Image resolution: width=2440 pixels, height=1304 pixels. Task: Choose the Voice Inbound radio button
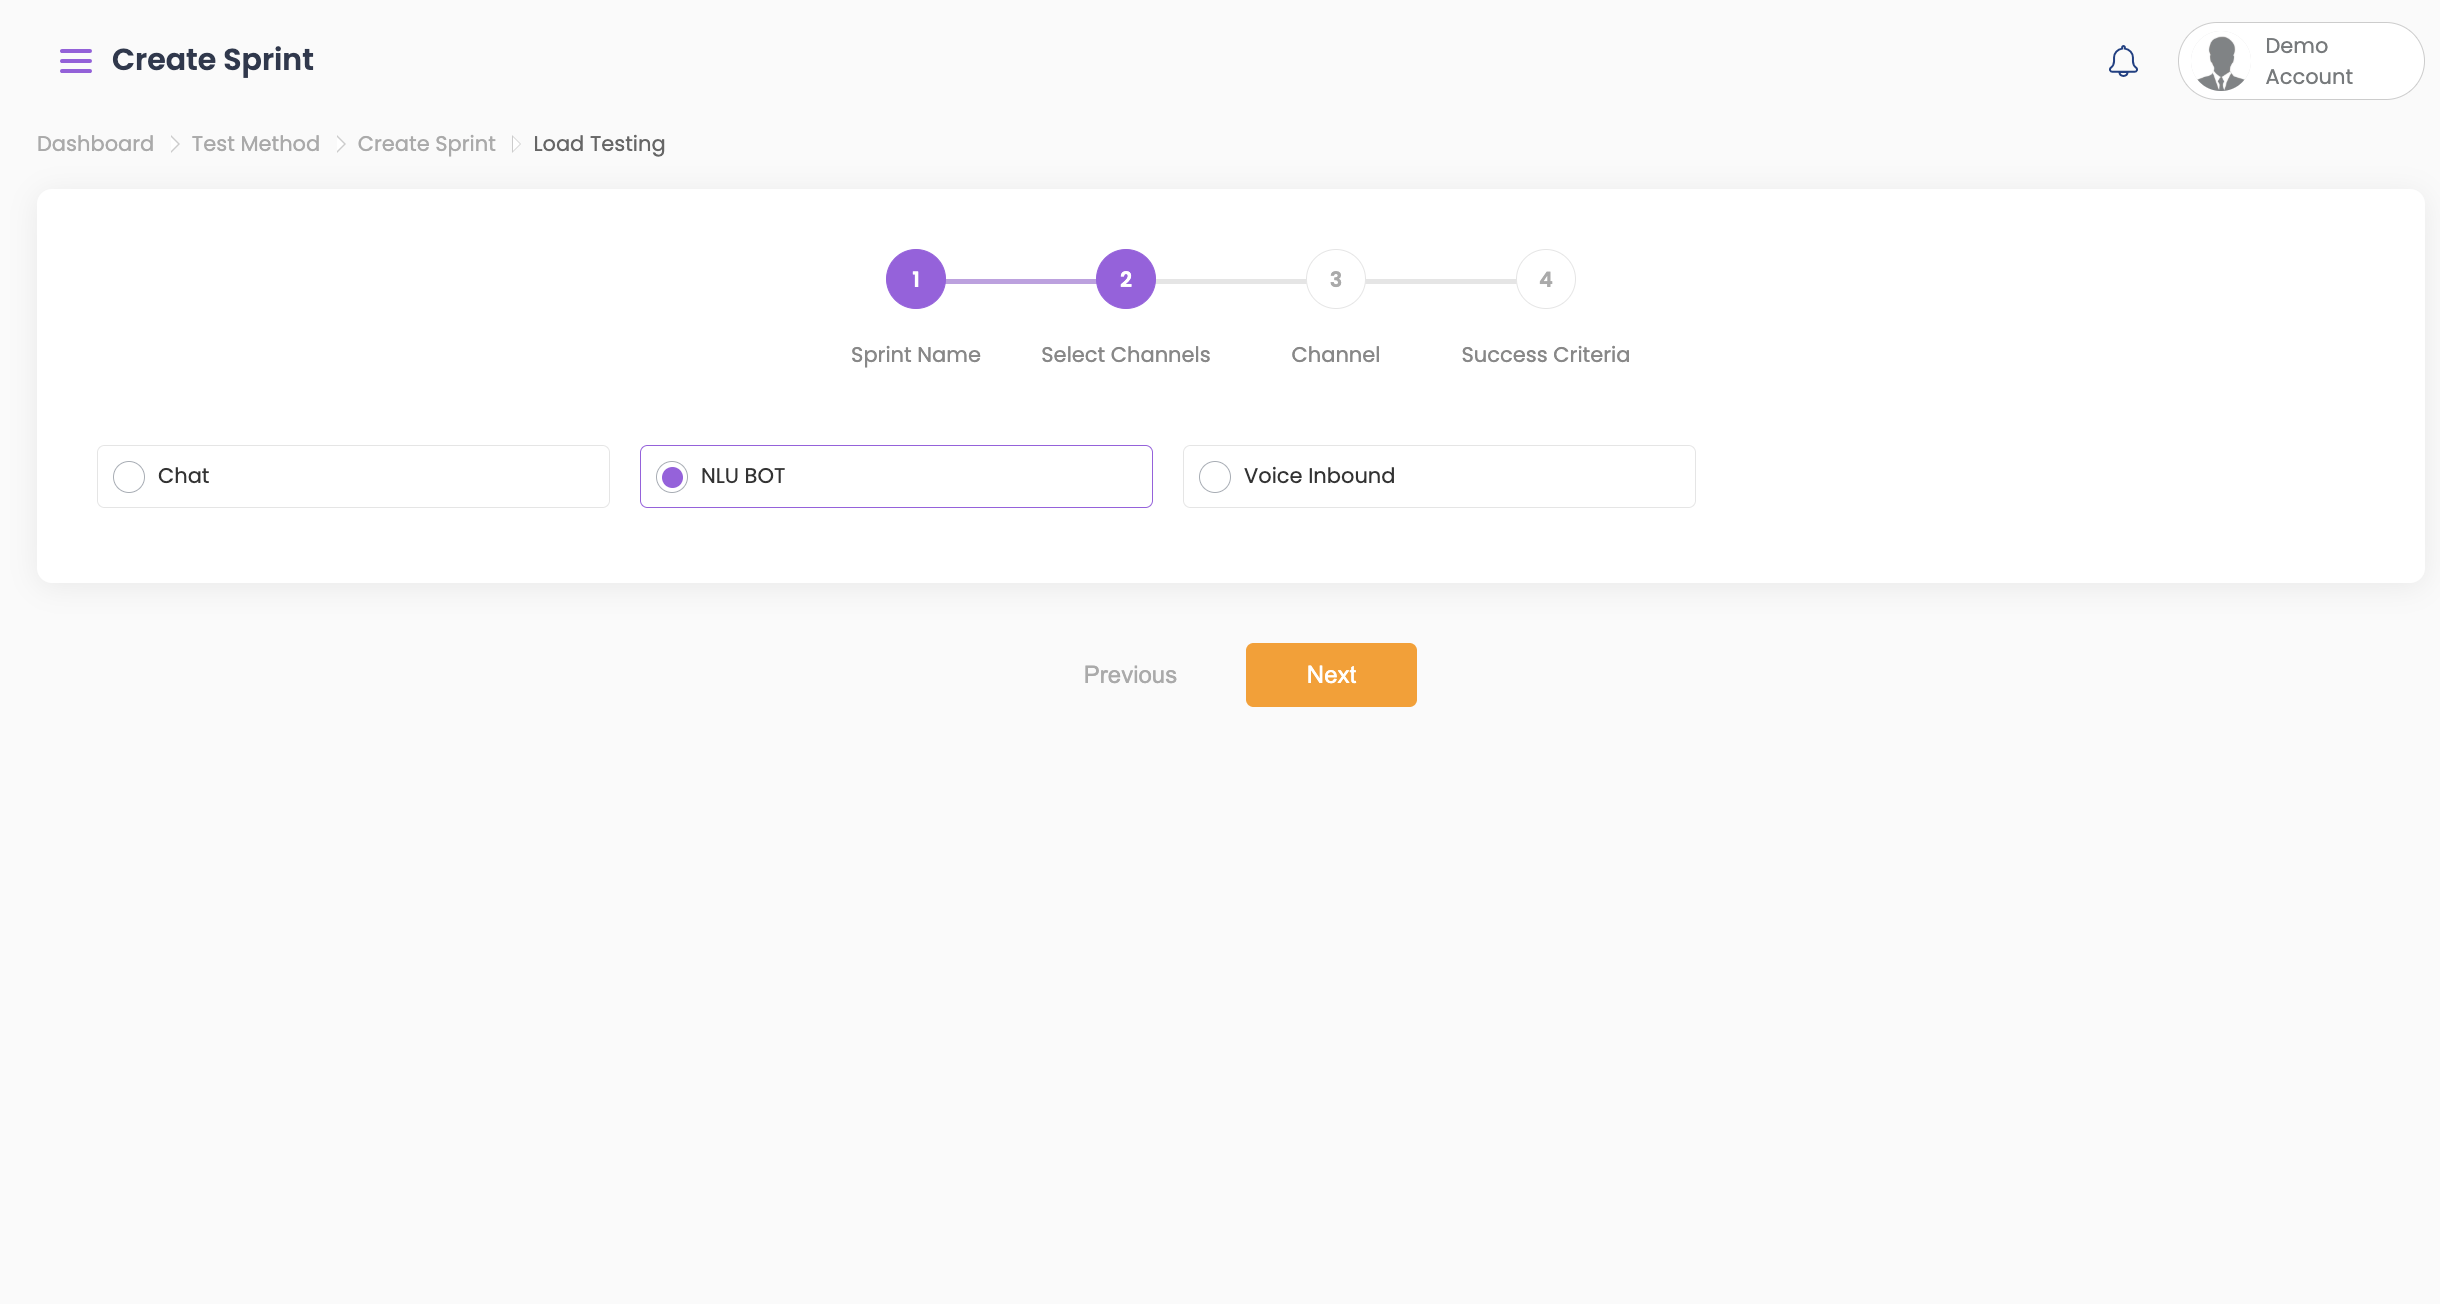pyautogui.click(x=1215, y=477)
